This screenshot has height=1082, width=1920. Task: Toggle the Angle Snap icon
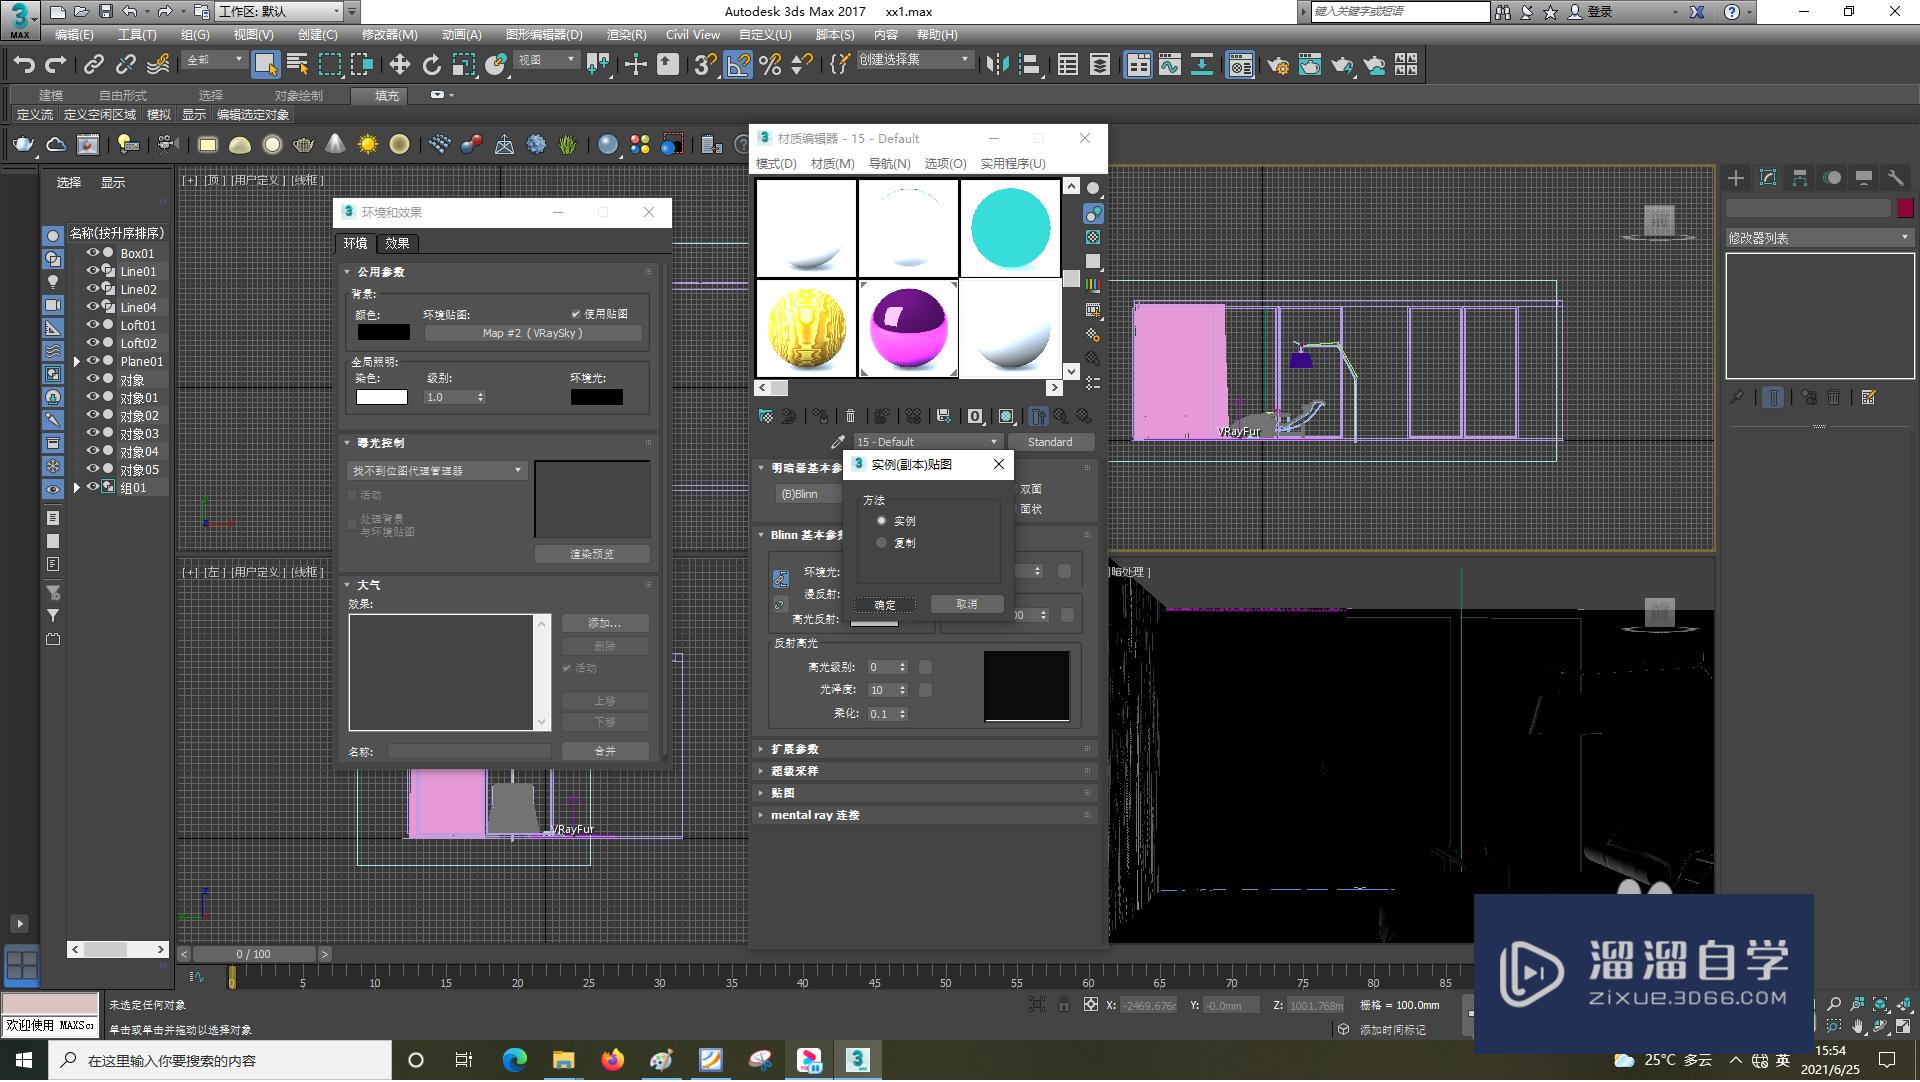coord(738,65)
